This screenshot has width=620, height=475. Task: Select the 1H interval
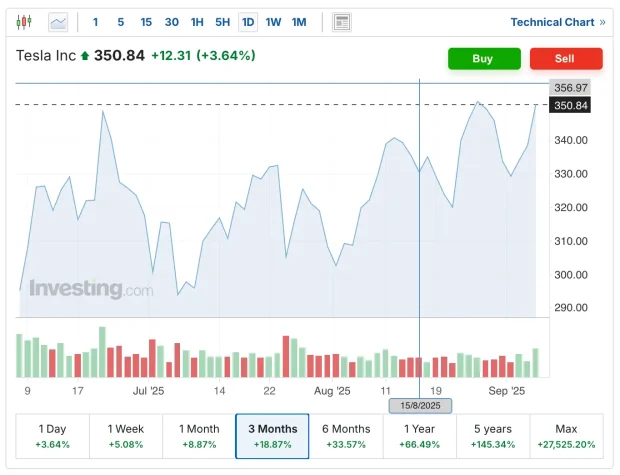pyautogui.click(x=197, y=22)
